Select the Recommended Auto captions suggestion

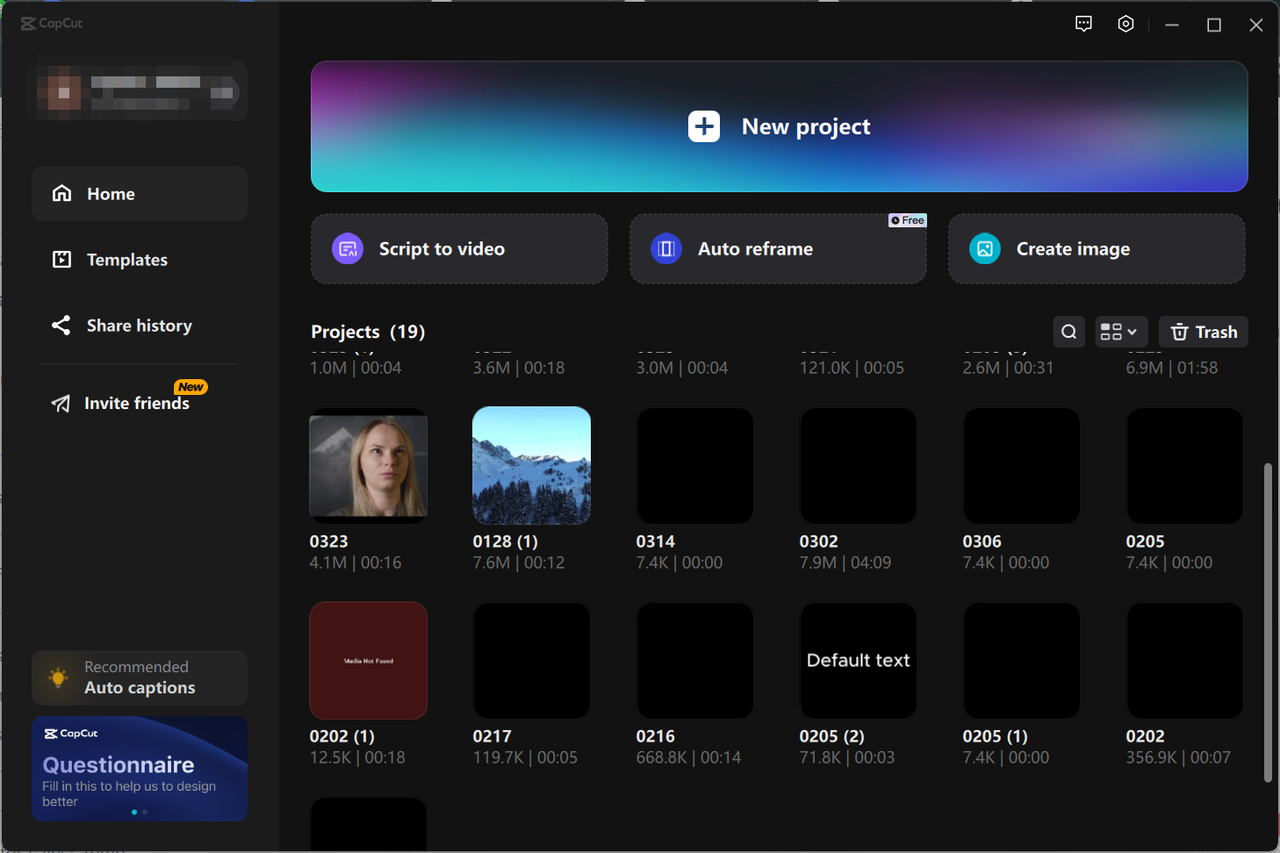pos(139,677)
